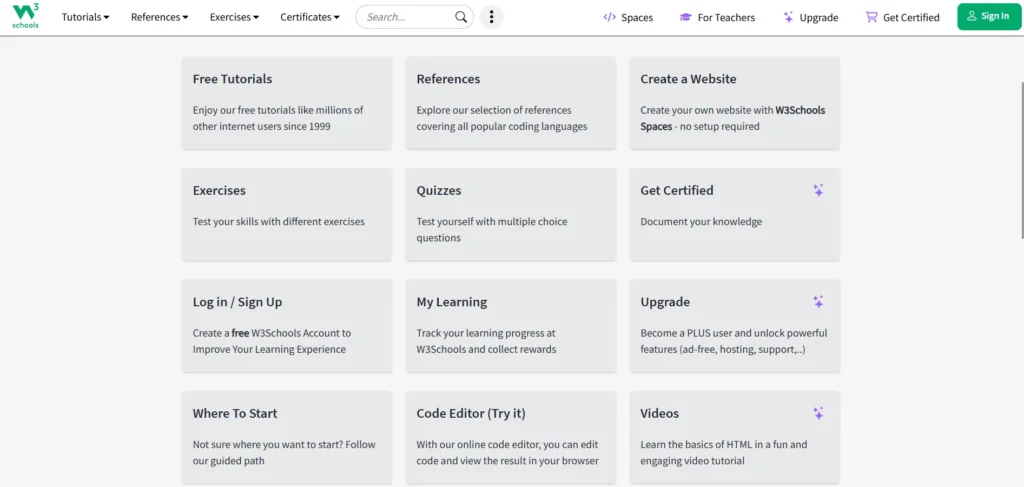Select the Quizzes card
The width and height of the screenshot is (1024, 487).
point(510,214)
